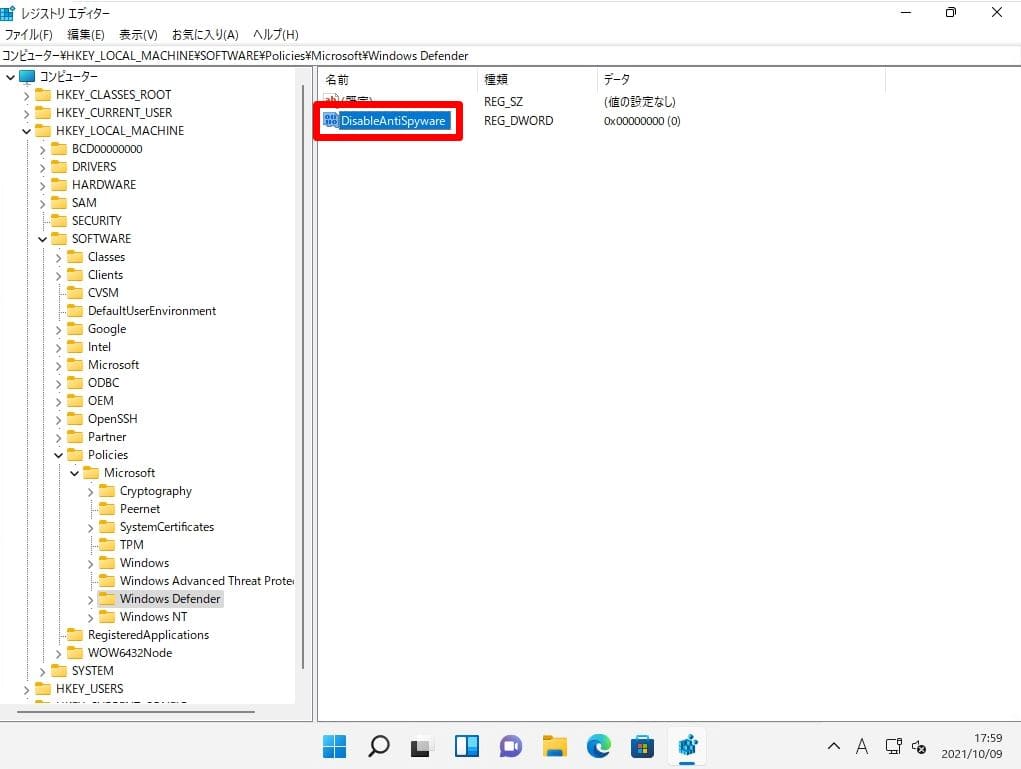The image size is (1021, 769).
Task: Select the SystemCertificates key
Action: pyautogui.click(x=167, y=527)
